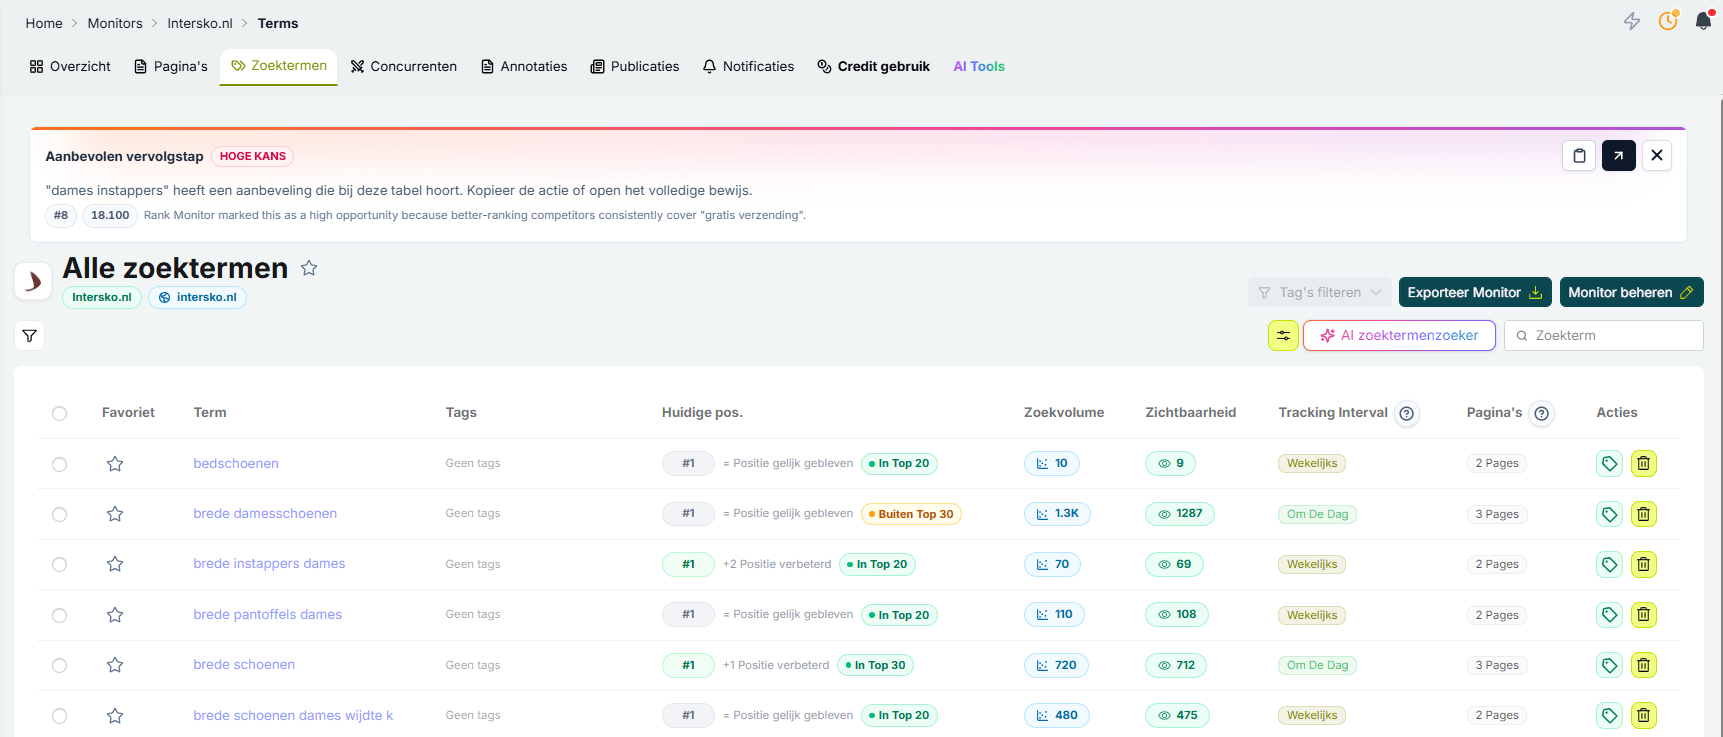The image size is (1723, 737).
Task: Select the brede damesschoenen row checkbox
Action: [x=60, y=514]
